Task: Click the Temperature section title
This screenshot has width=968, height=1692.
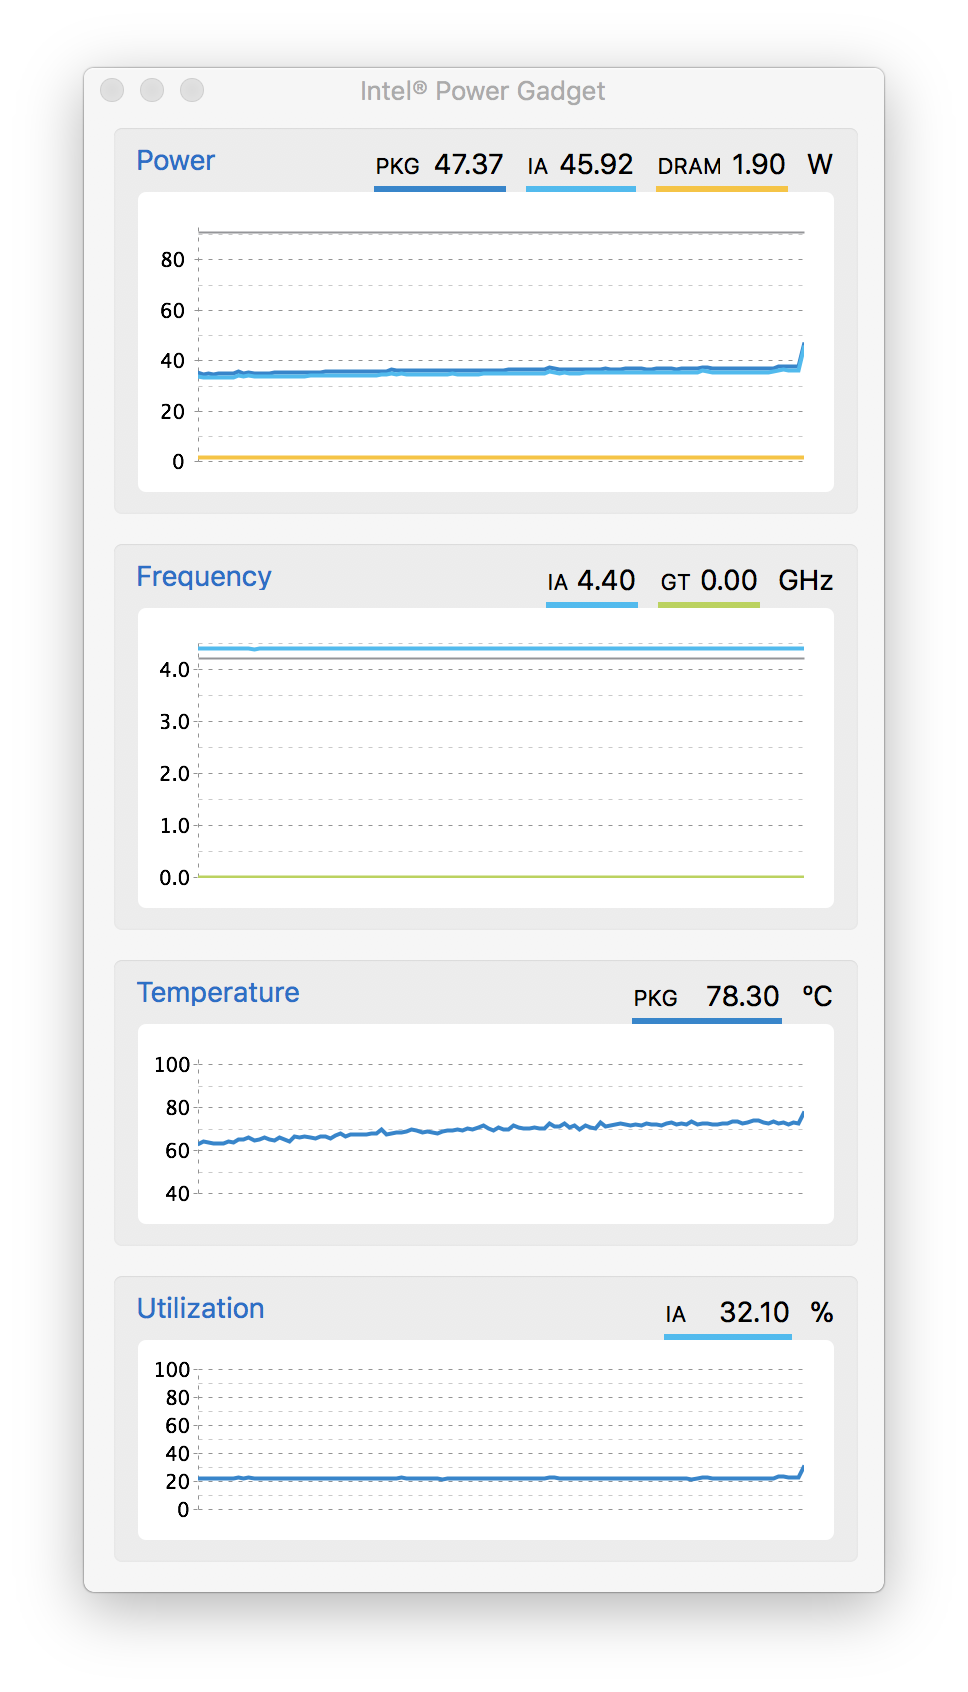Action: [x=218, y=993]
